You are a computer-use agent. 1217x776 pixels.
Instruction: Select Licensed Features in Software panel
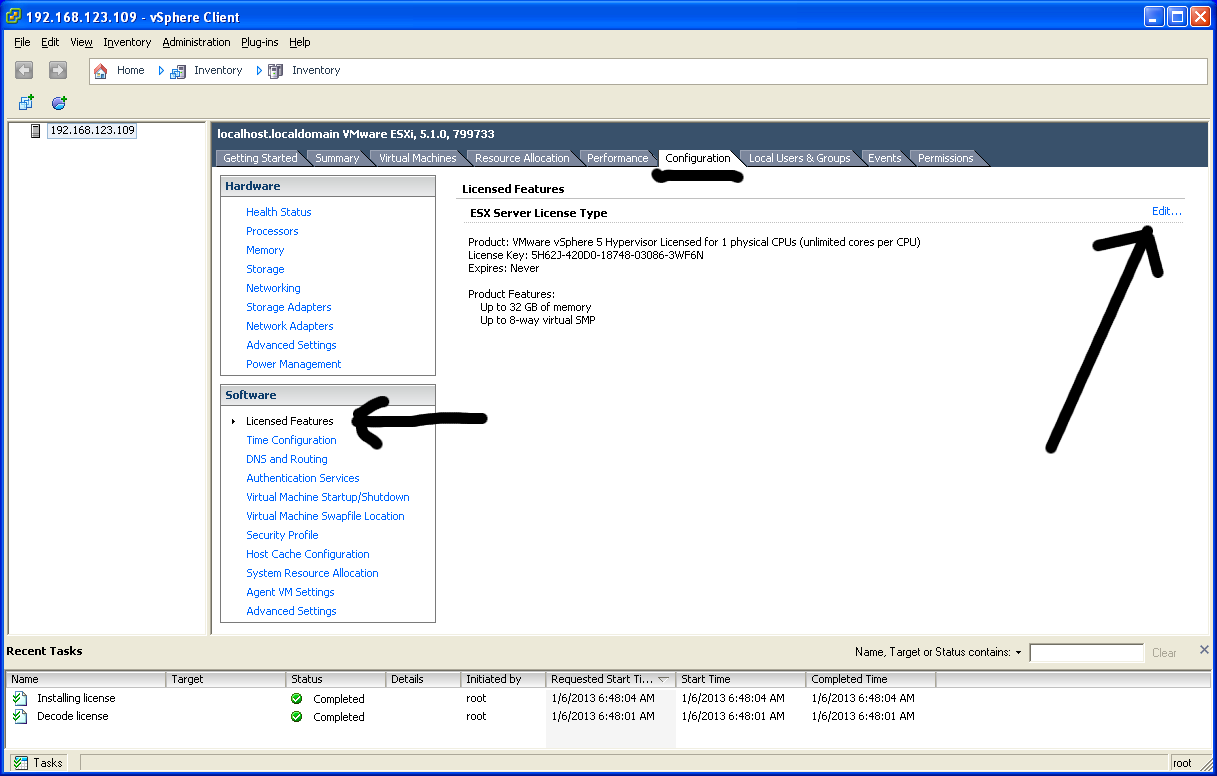coord(290,421)
